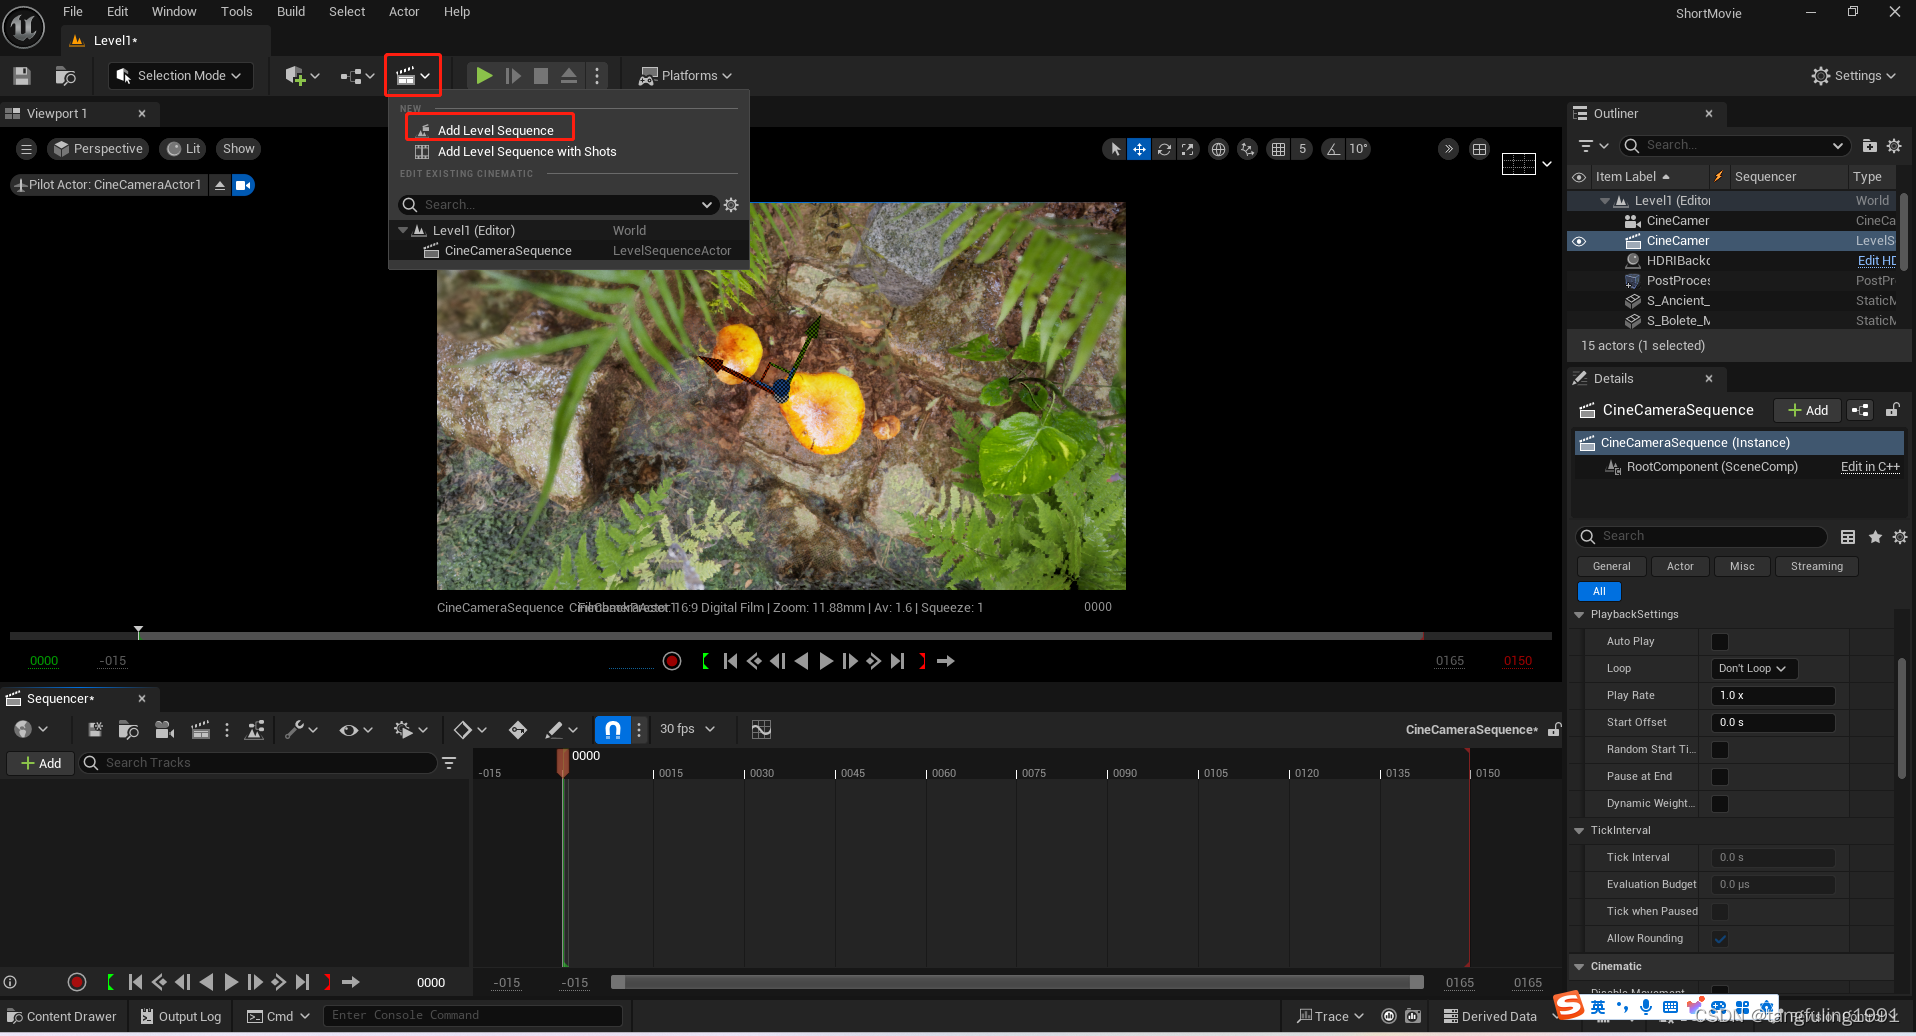Open the Cinematics clapperboard dropdown
Image resolution: width=1916 pixels, height=1036 pixels.
point(412,76)
